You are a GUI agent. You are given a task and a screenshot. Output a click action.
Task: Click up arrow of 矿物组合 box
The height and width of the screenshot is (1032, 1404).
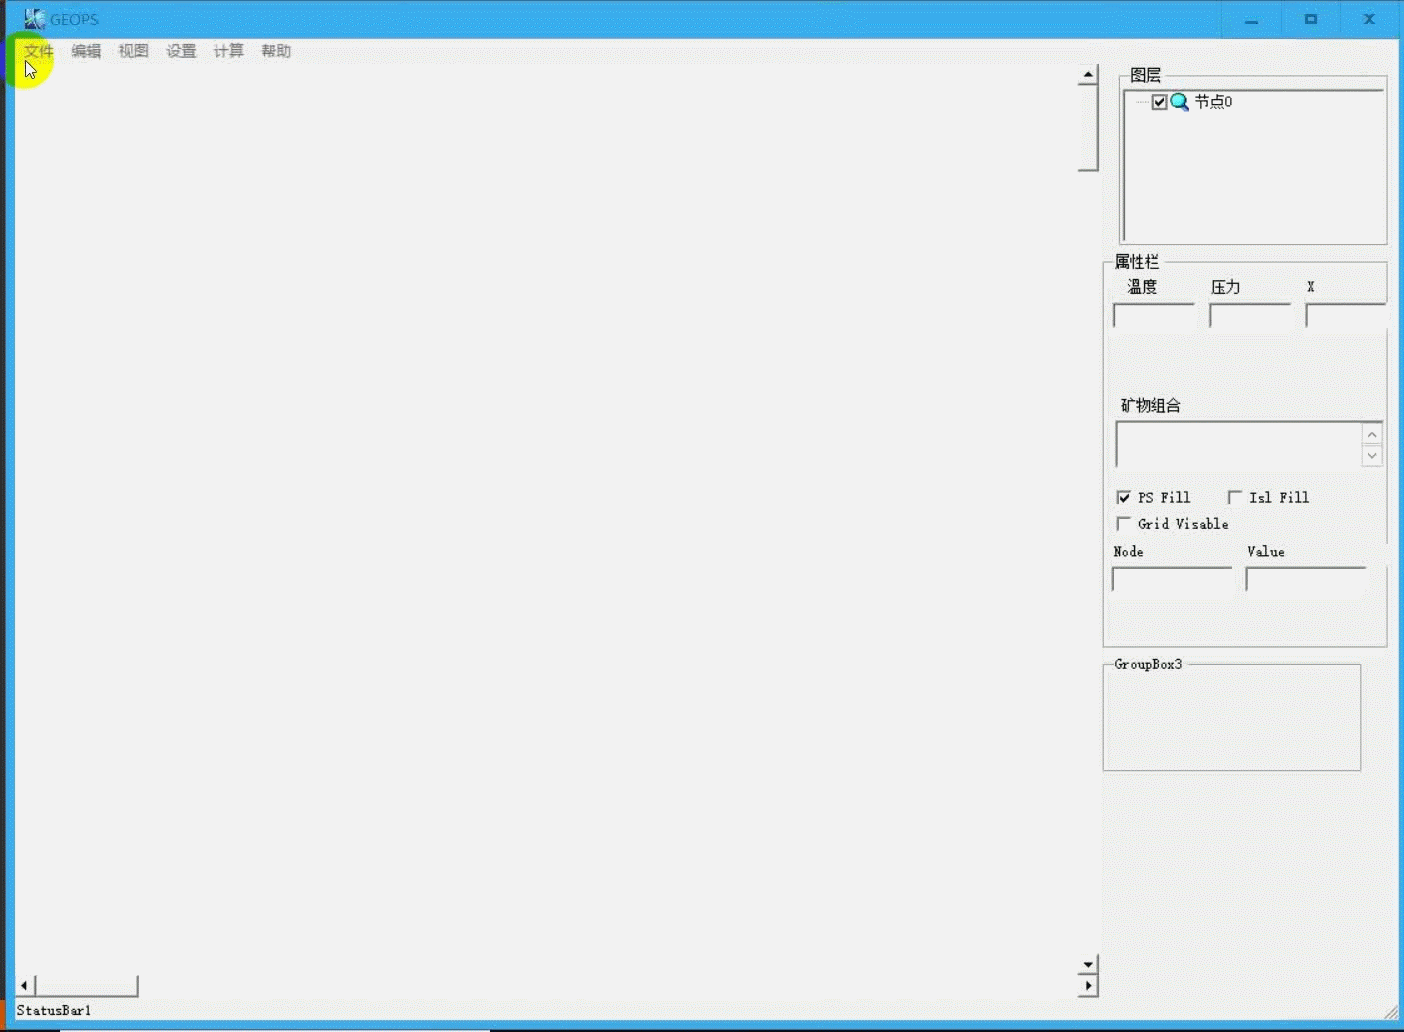tap(1372, 435)
